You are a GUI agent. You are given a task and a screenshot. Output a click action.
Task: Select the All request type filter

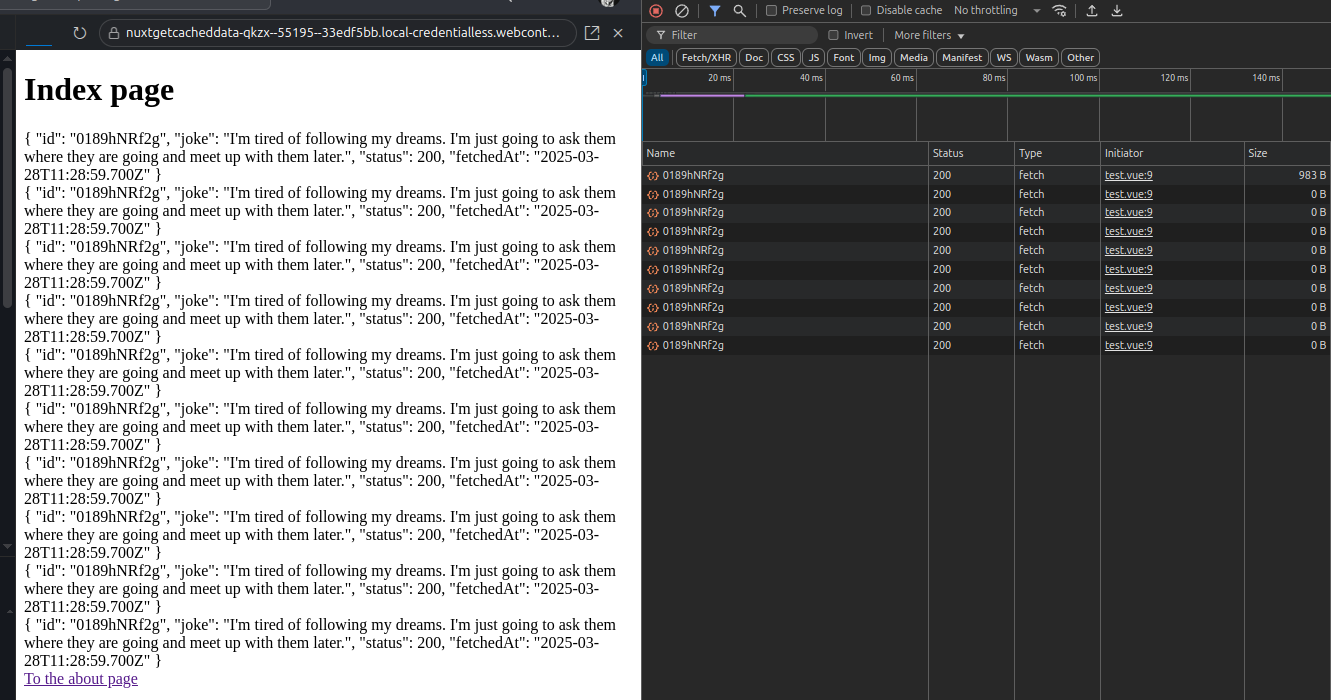click(657, 58)
